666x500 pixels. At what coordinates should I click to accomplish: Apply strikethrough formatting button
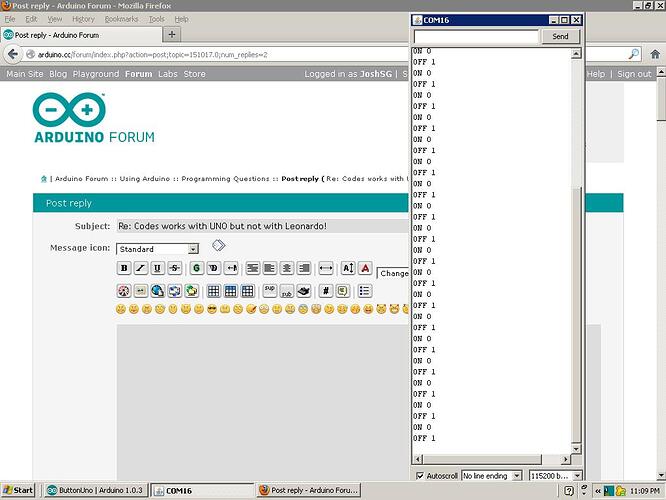coord(175,268)
